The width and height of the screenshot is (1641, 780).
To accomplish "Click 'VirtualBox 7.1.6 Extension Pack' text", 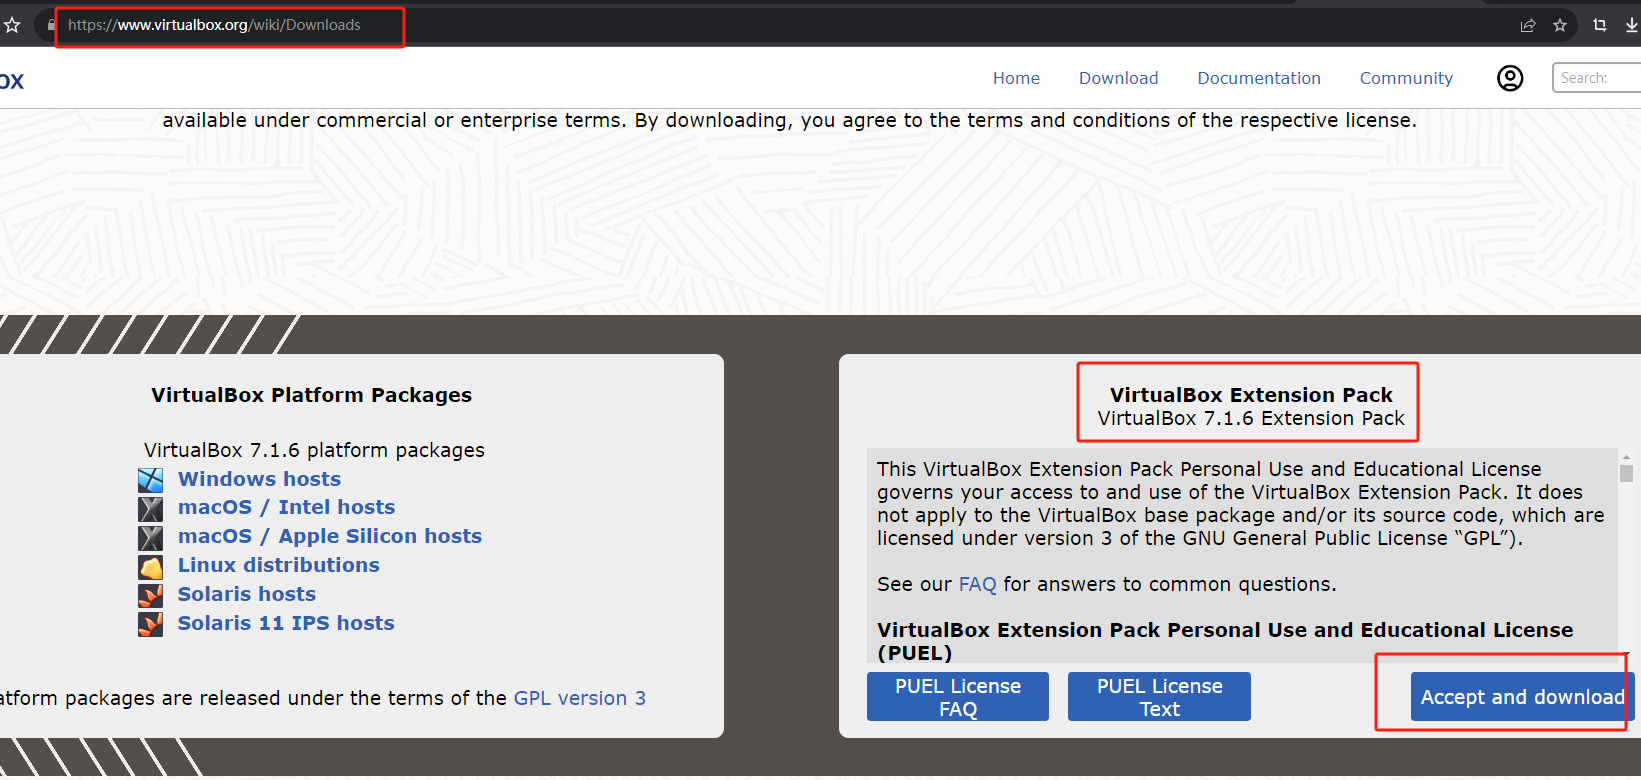I will 1251,418.
